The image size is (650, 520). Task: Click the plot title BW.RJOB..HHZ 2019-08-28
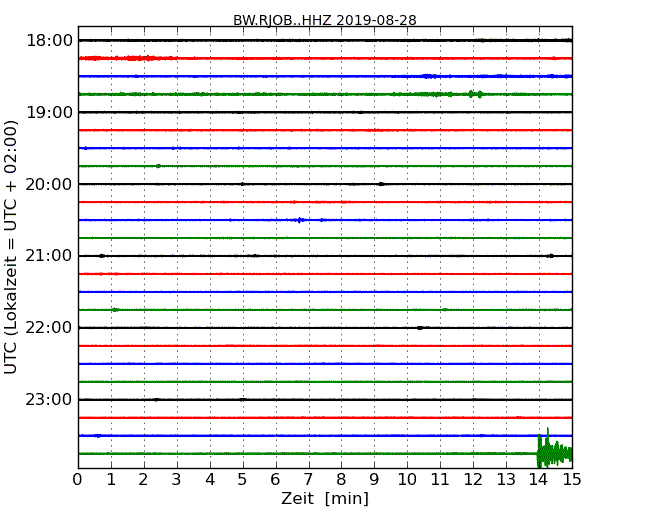(x=325, y=20)
